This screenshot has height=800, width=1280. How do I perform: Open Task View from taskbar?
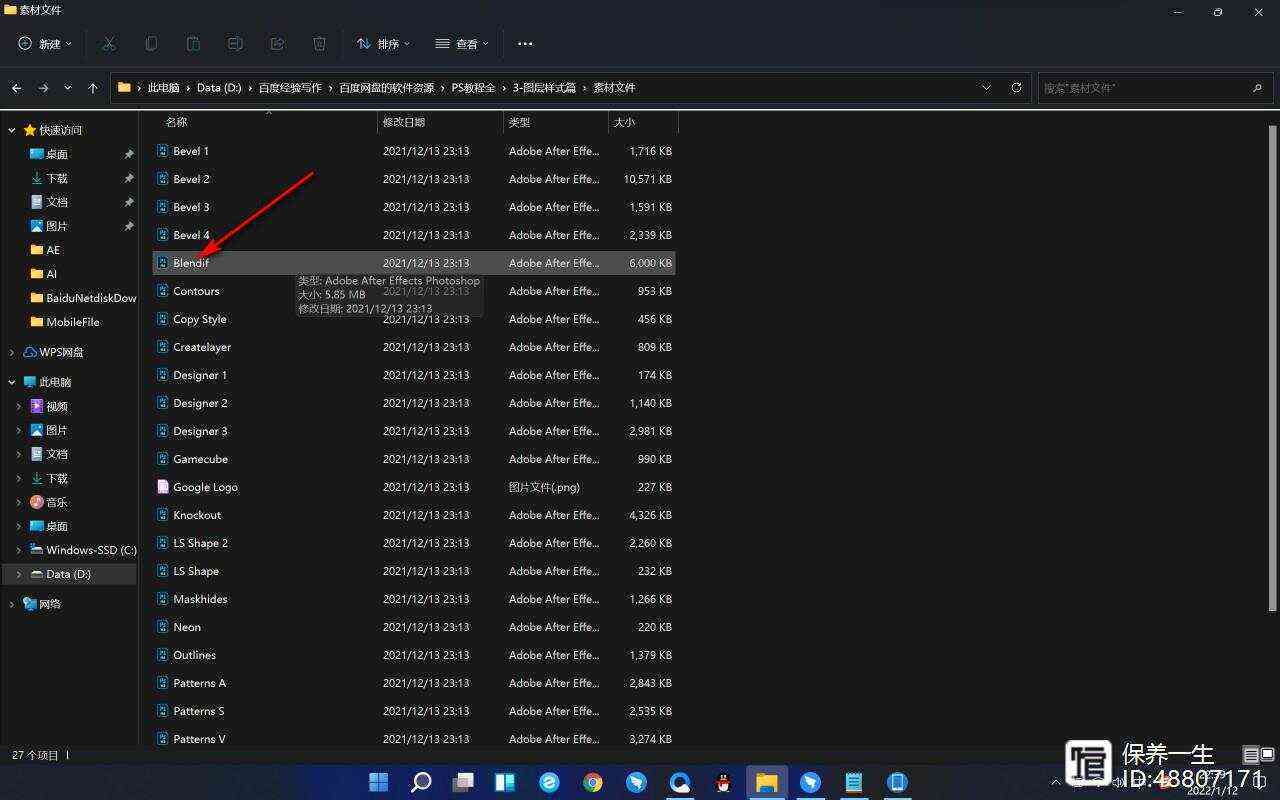[x=463, y=782]
